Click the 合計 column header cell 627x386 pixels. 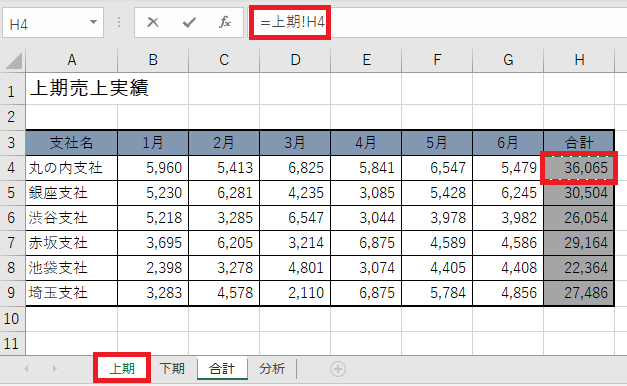point(579,142)
